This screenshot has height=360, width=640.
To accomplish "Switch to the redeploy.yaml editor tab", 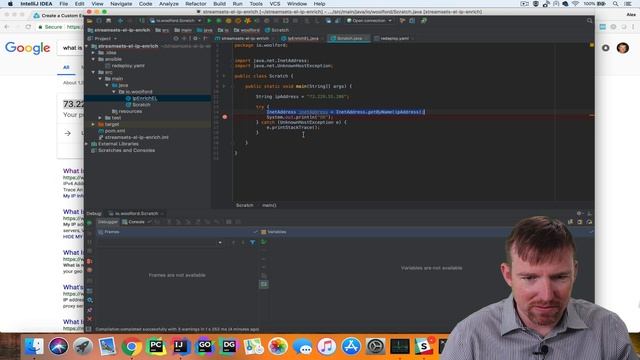I will click(x=394, y=38).
